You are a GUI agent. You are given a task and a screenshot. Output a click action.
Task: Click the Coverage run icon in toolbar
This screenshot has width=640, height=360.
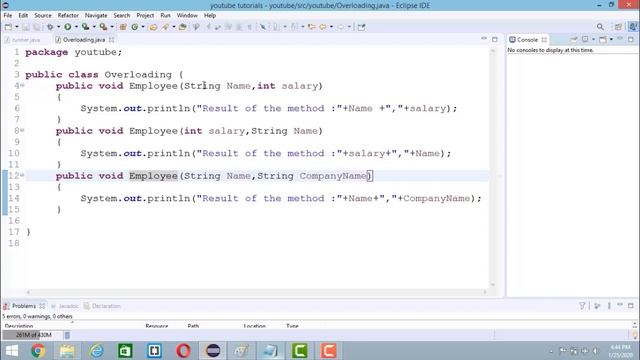pyautogui.click(x=85, y=27)
